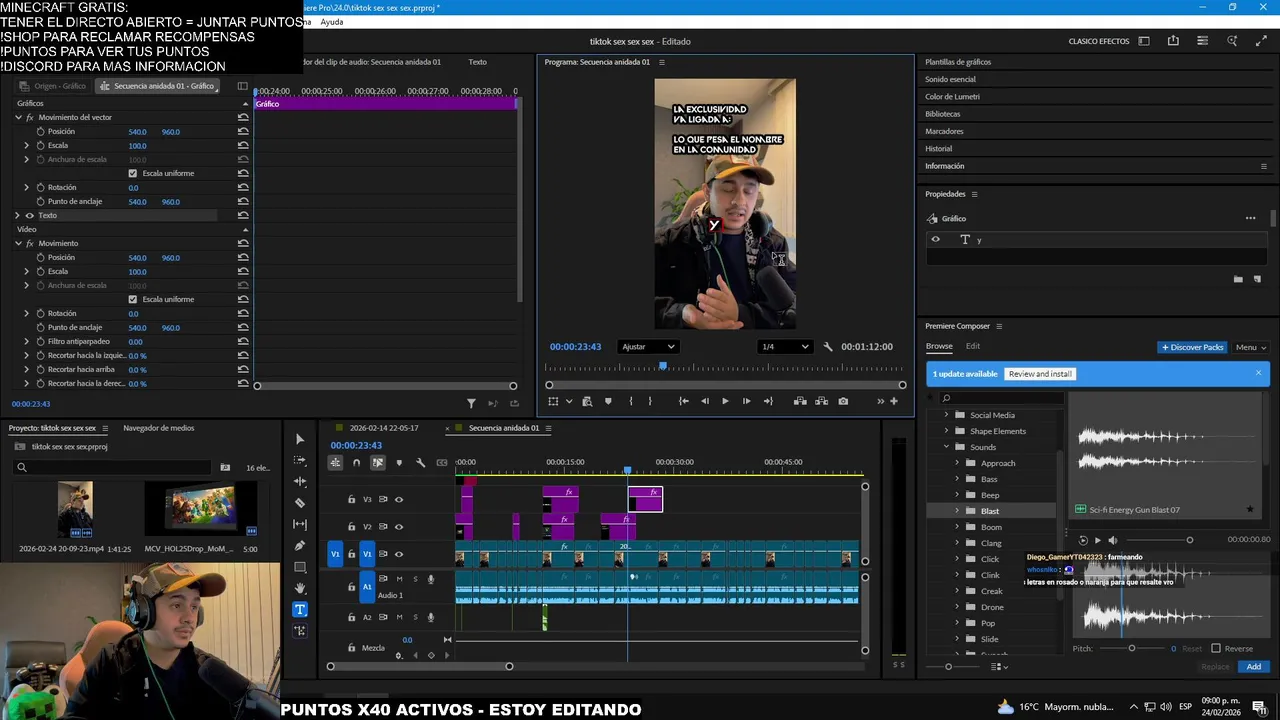This screenshot has height=720, width=1280.
Task: Click Go to Out point in Program monitor
Action: [x=768, y=401]
